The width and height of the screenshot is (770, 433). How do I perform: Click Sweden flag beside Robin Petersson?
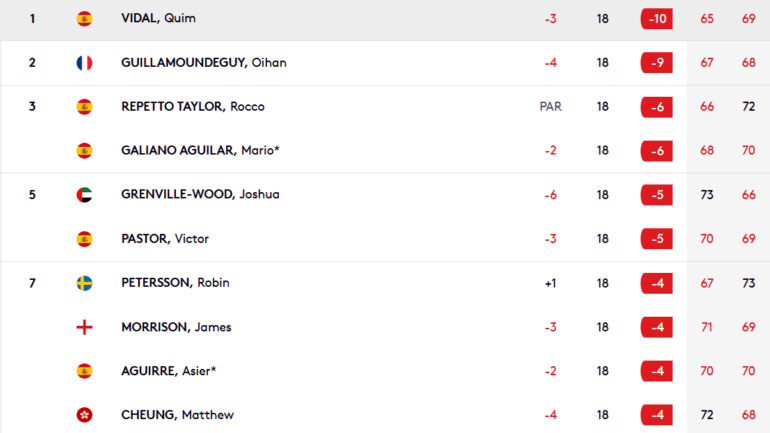(x=84, y=283)
